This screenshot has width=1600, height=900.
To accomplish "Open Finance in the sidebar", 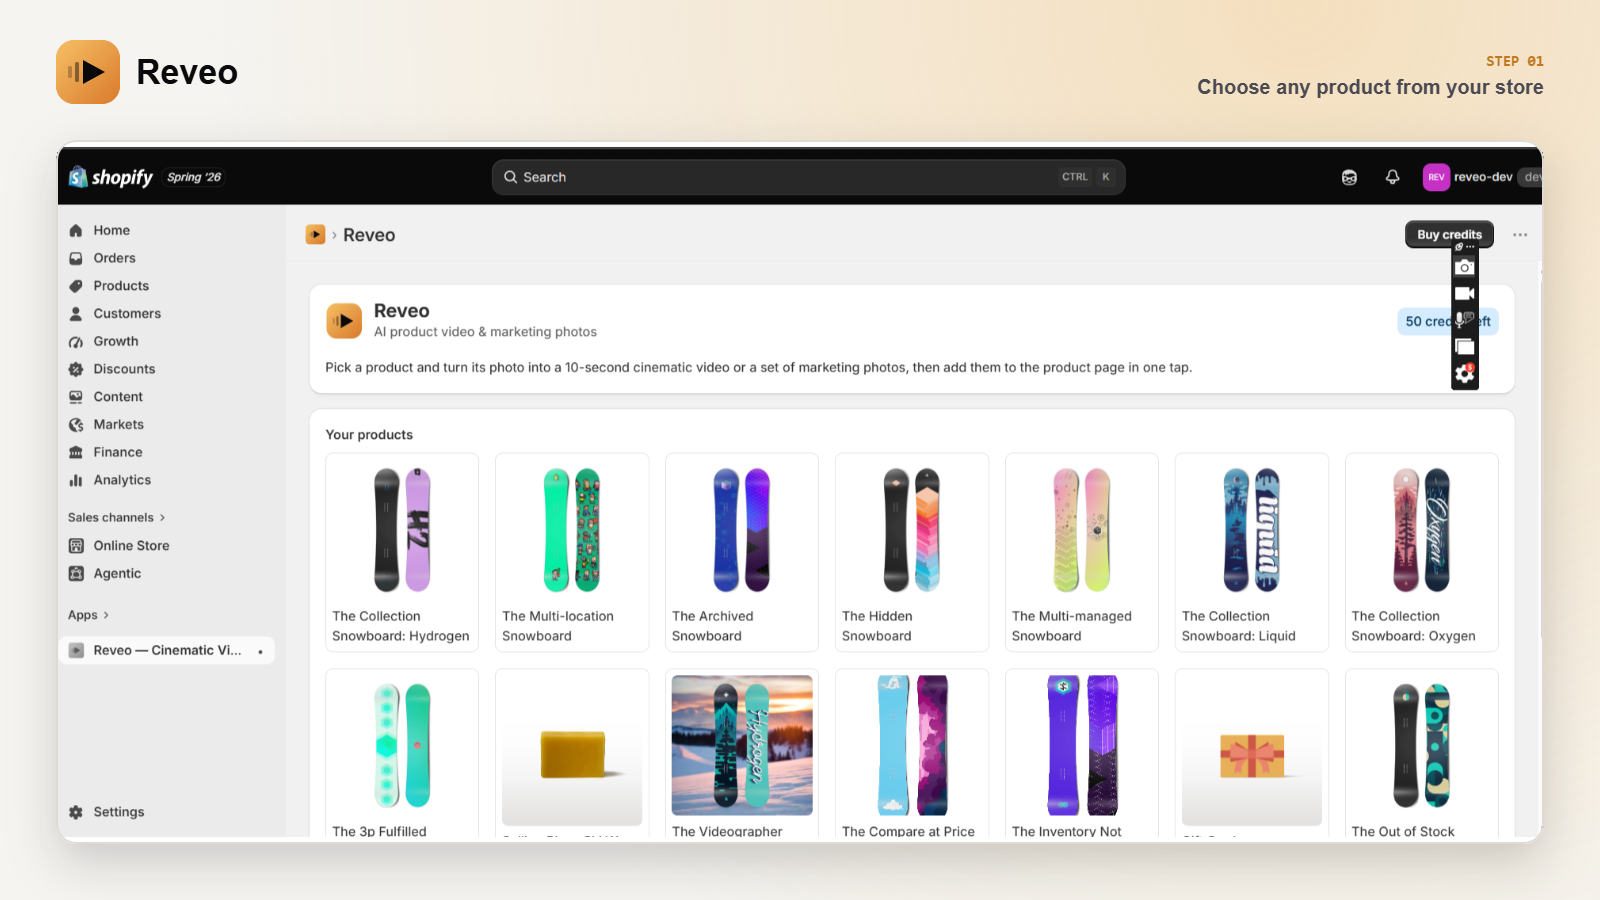I will tap(118, 453).
